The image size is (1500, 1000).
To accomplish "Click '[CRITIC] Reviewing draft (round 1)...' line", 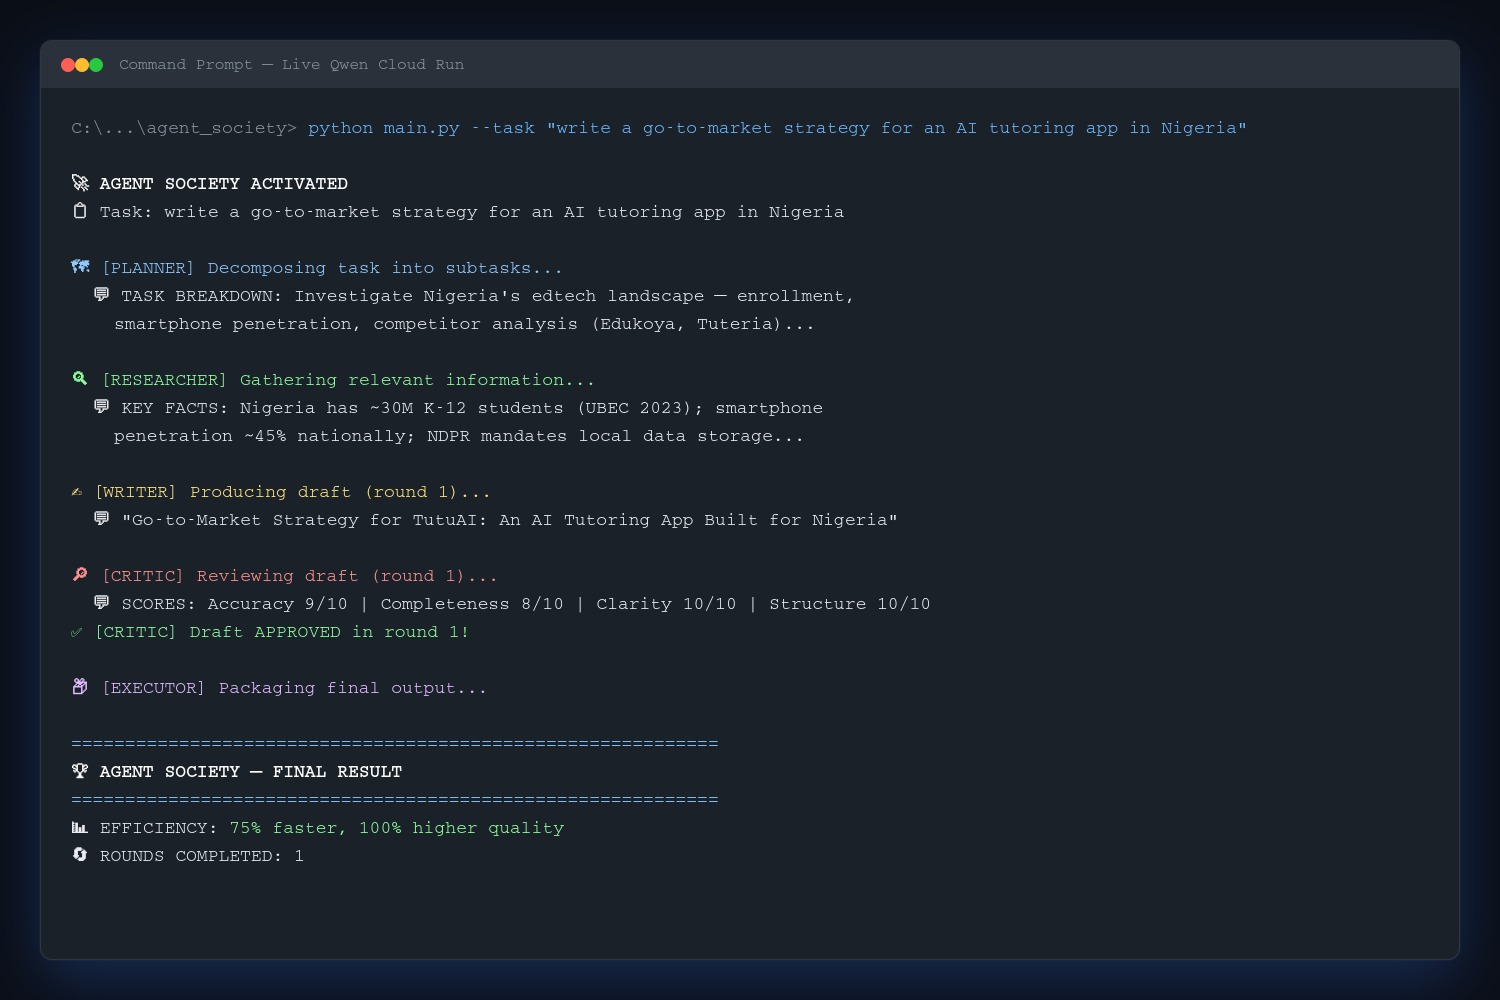I will tap(300, 576).
